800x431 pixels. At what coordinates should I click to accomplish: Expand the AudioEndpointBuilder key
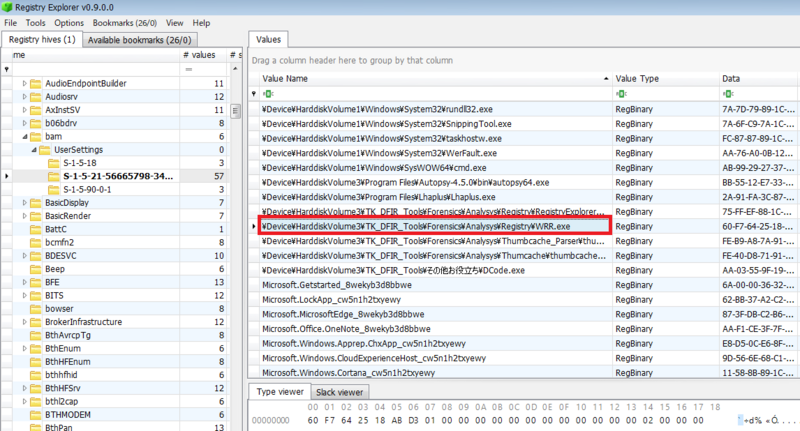click(24, 83)
